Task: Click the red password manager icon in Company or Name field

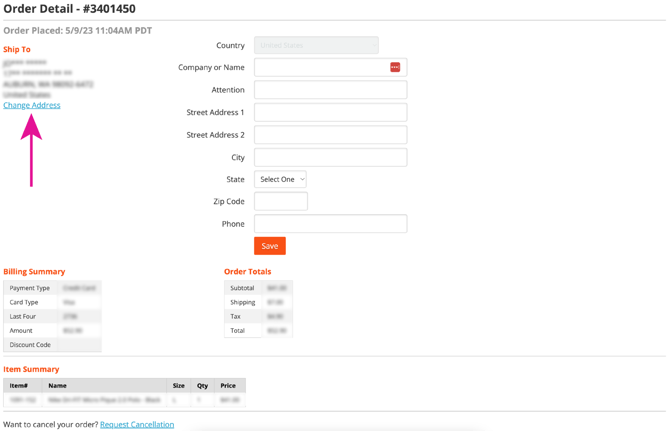Action: [x=395, y=67]
